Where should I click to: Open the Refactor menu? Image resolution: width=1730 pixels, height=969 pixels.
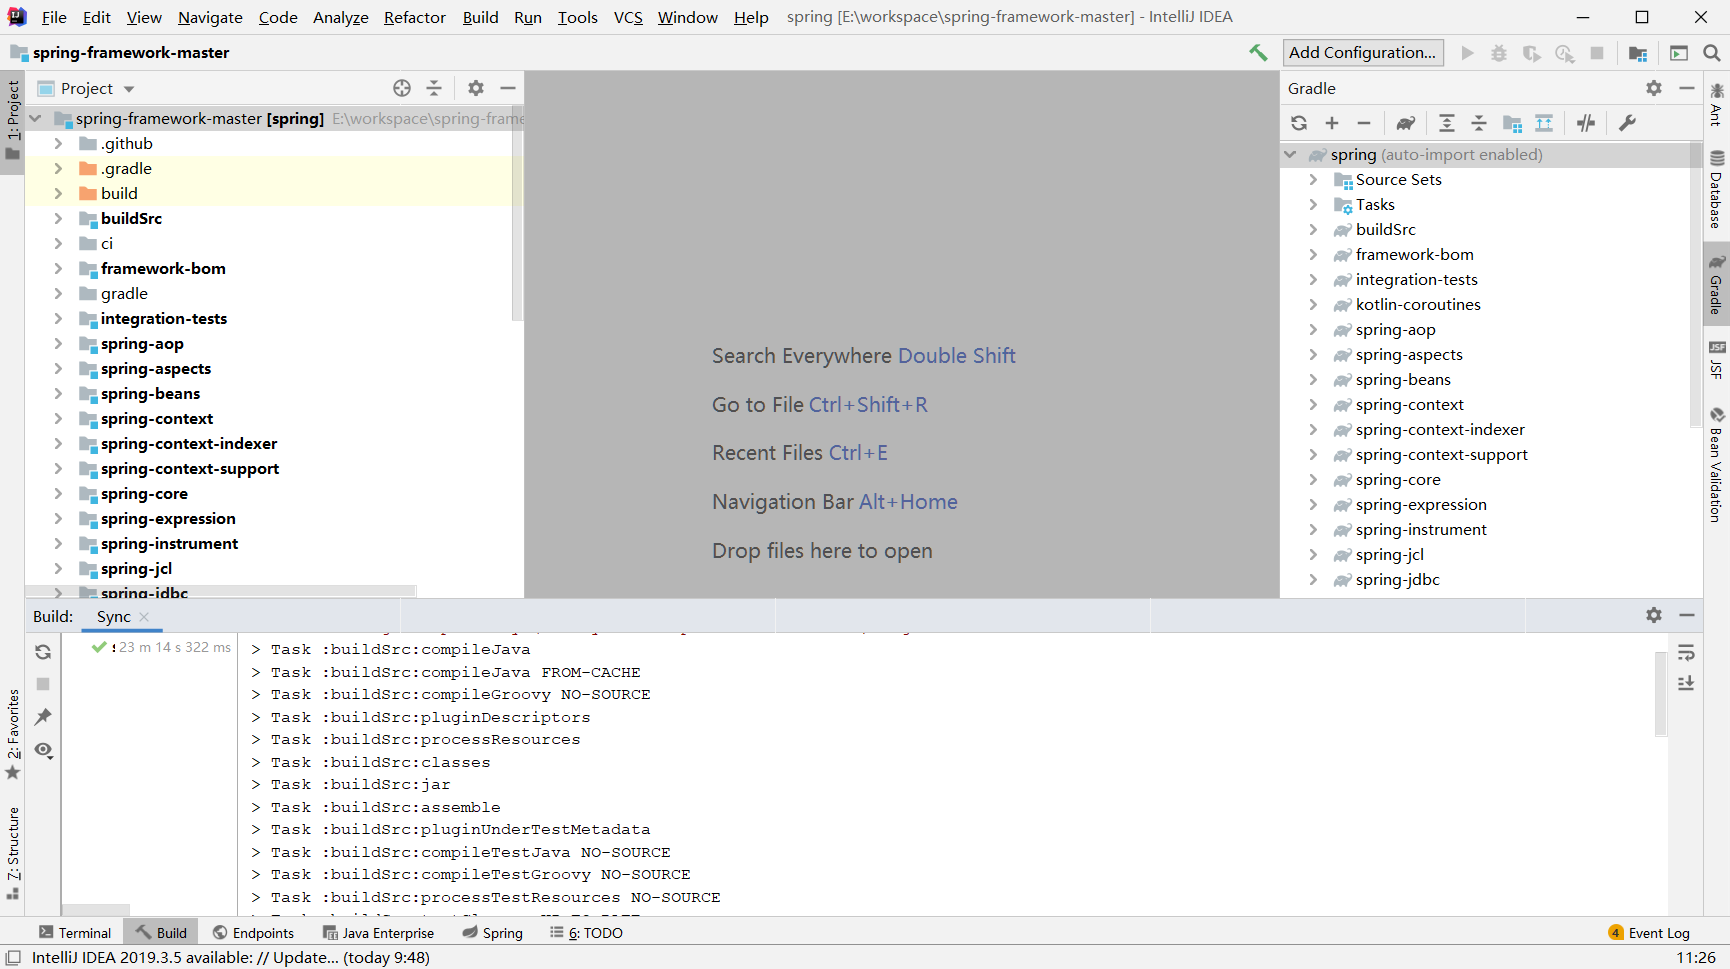415,17
